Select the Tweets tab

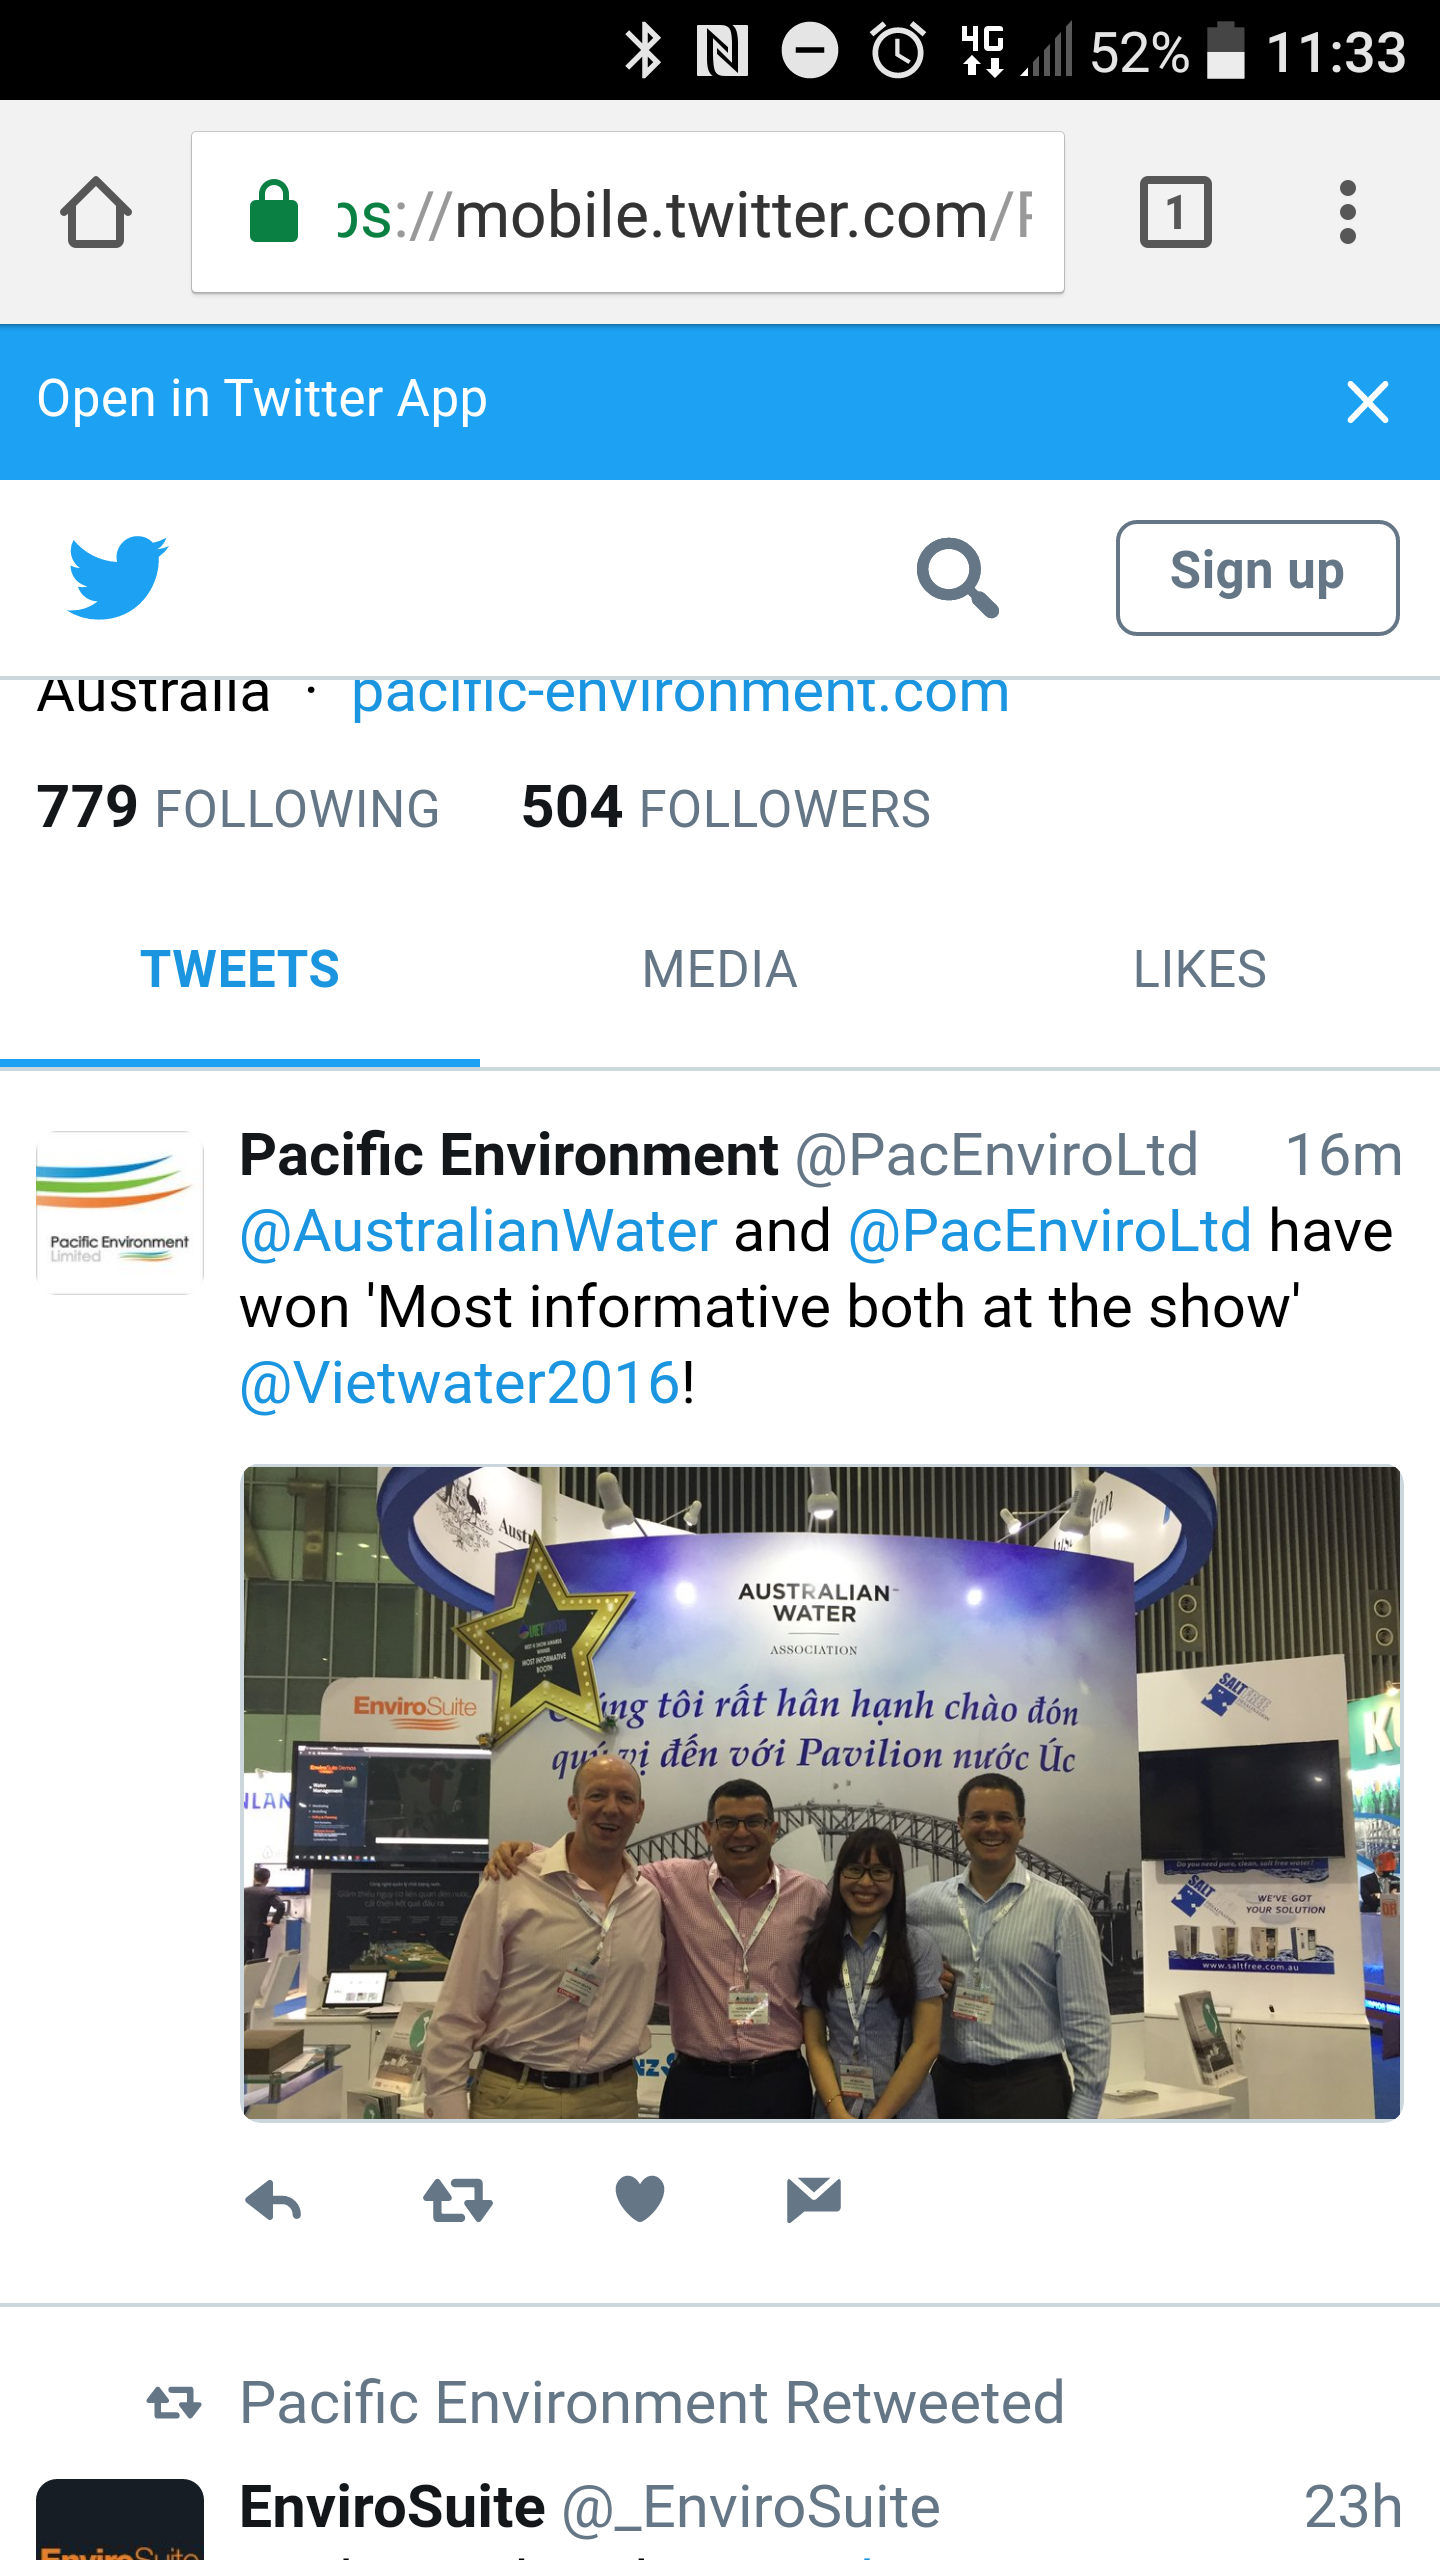[x=240, y=969]
